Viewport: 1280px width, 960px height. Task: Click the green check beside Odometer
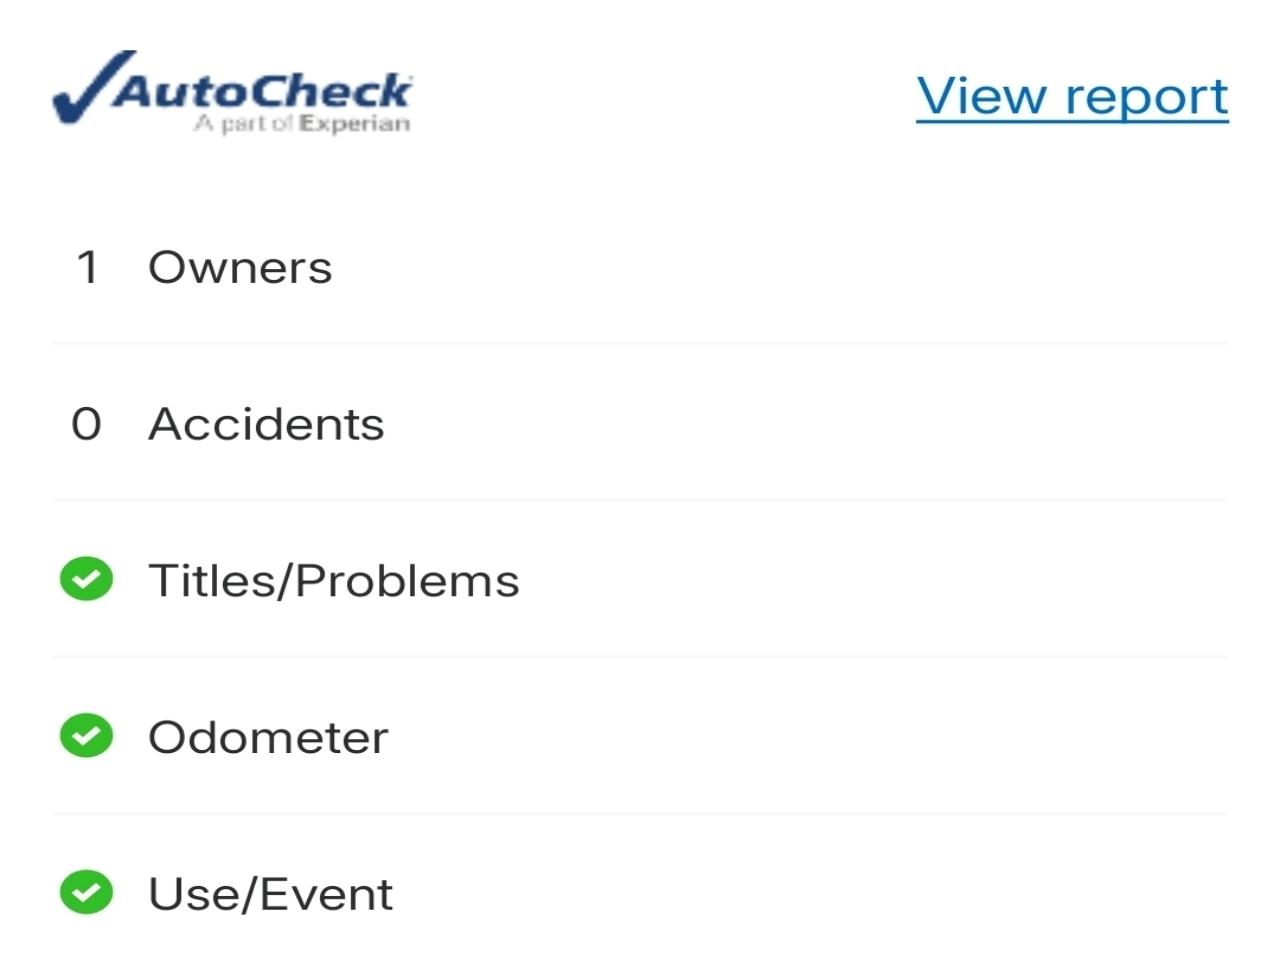click(x=87, y=737)
